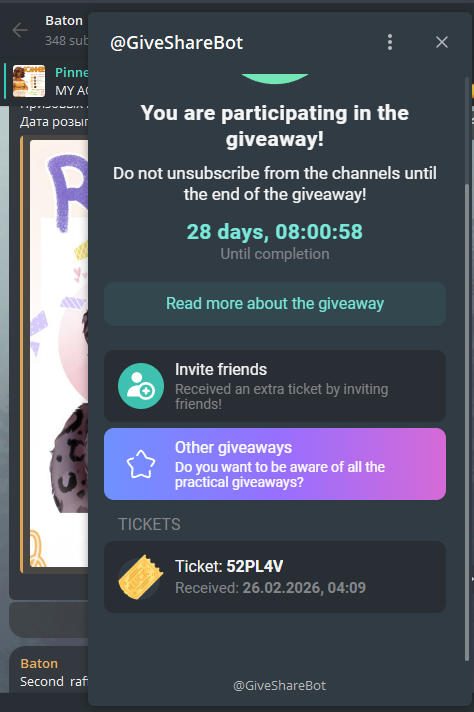Click Read more about the giveaway
The image size is (474, 712).
275,304
